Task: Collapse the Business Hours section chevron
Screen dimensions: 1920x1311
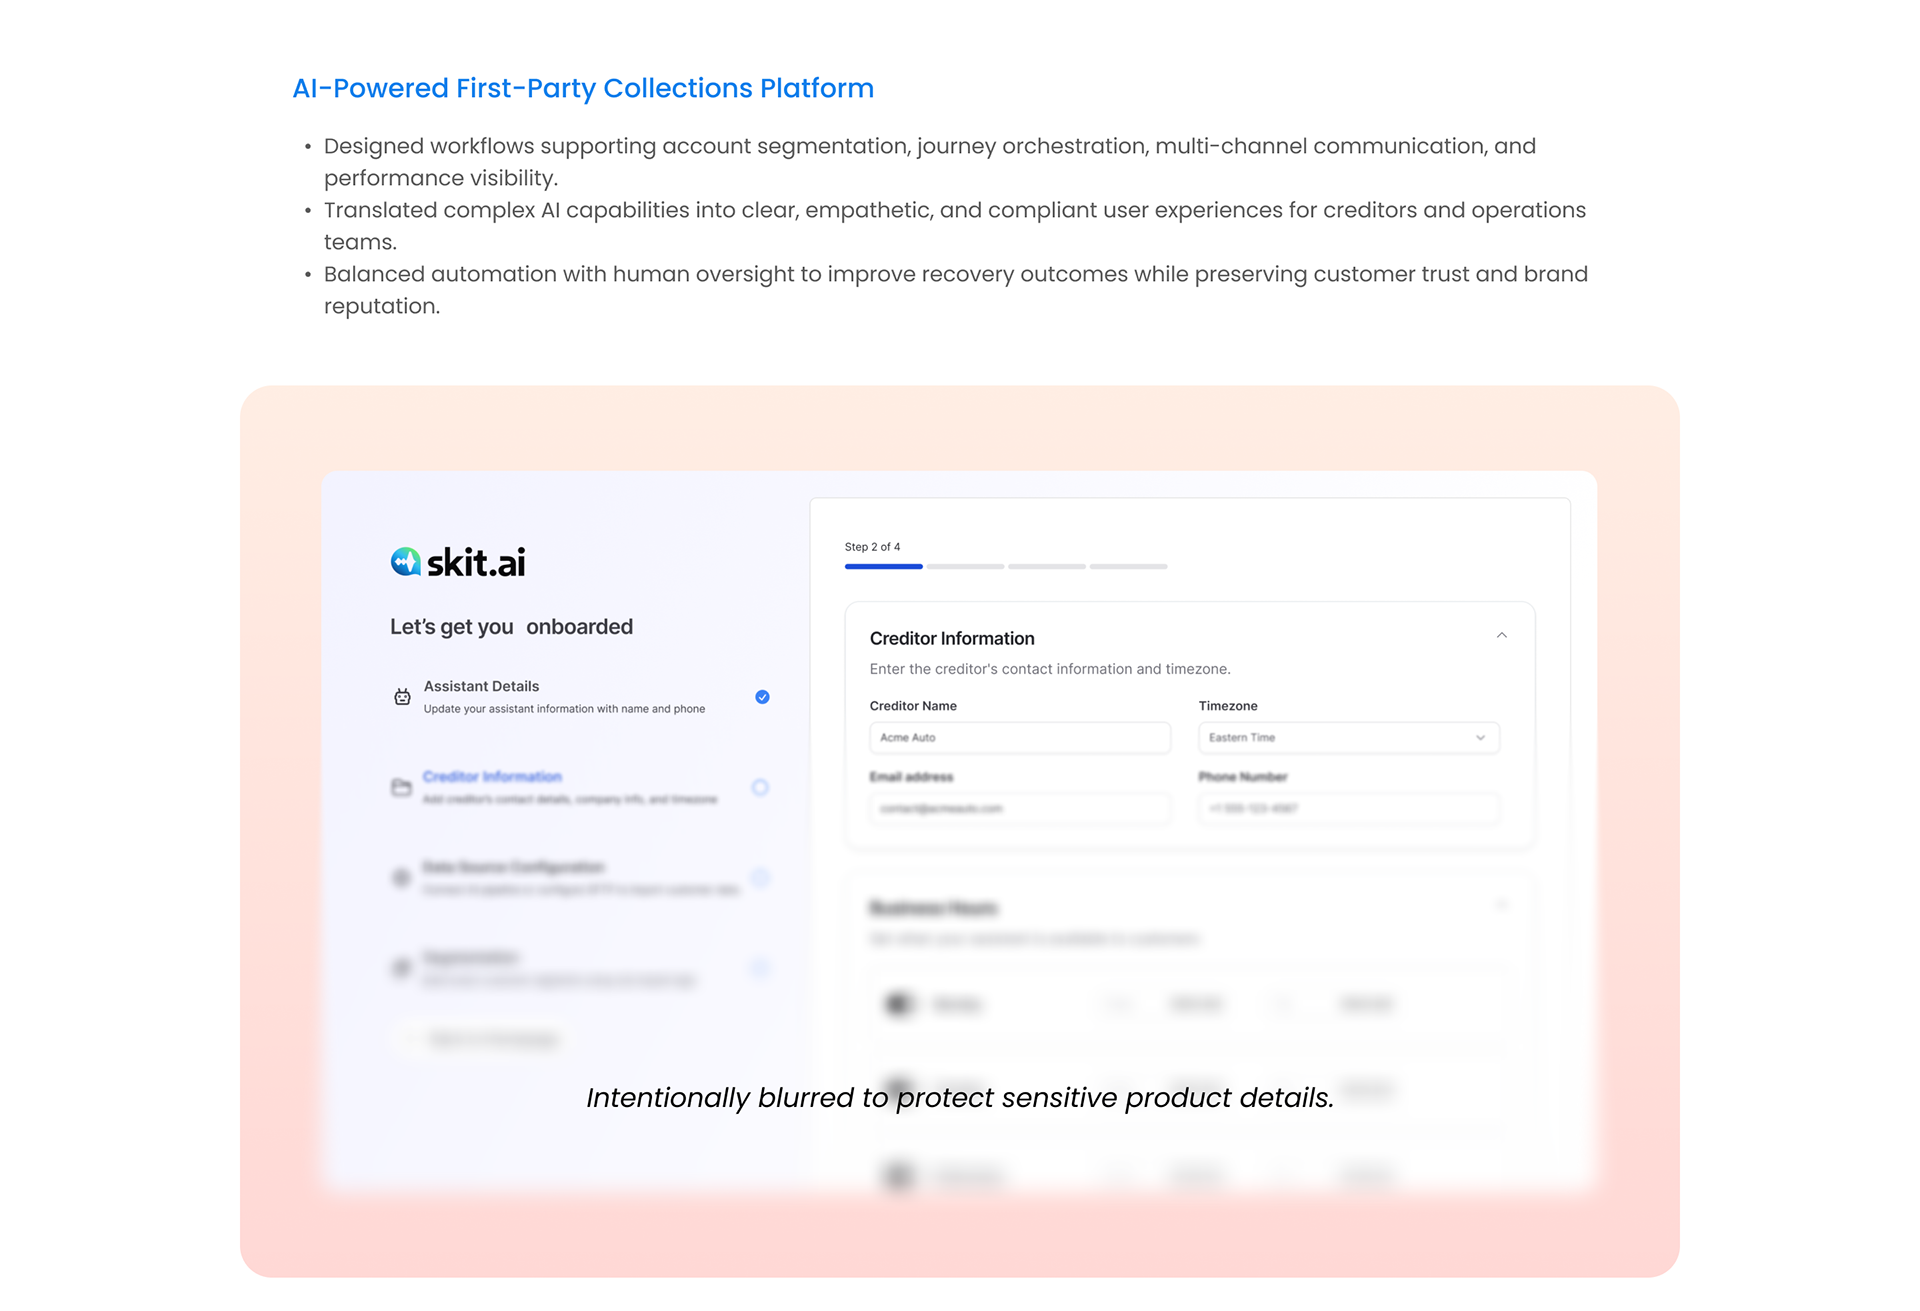Action: pyautogui.click(x=1501, y=906)
